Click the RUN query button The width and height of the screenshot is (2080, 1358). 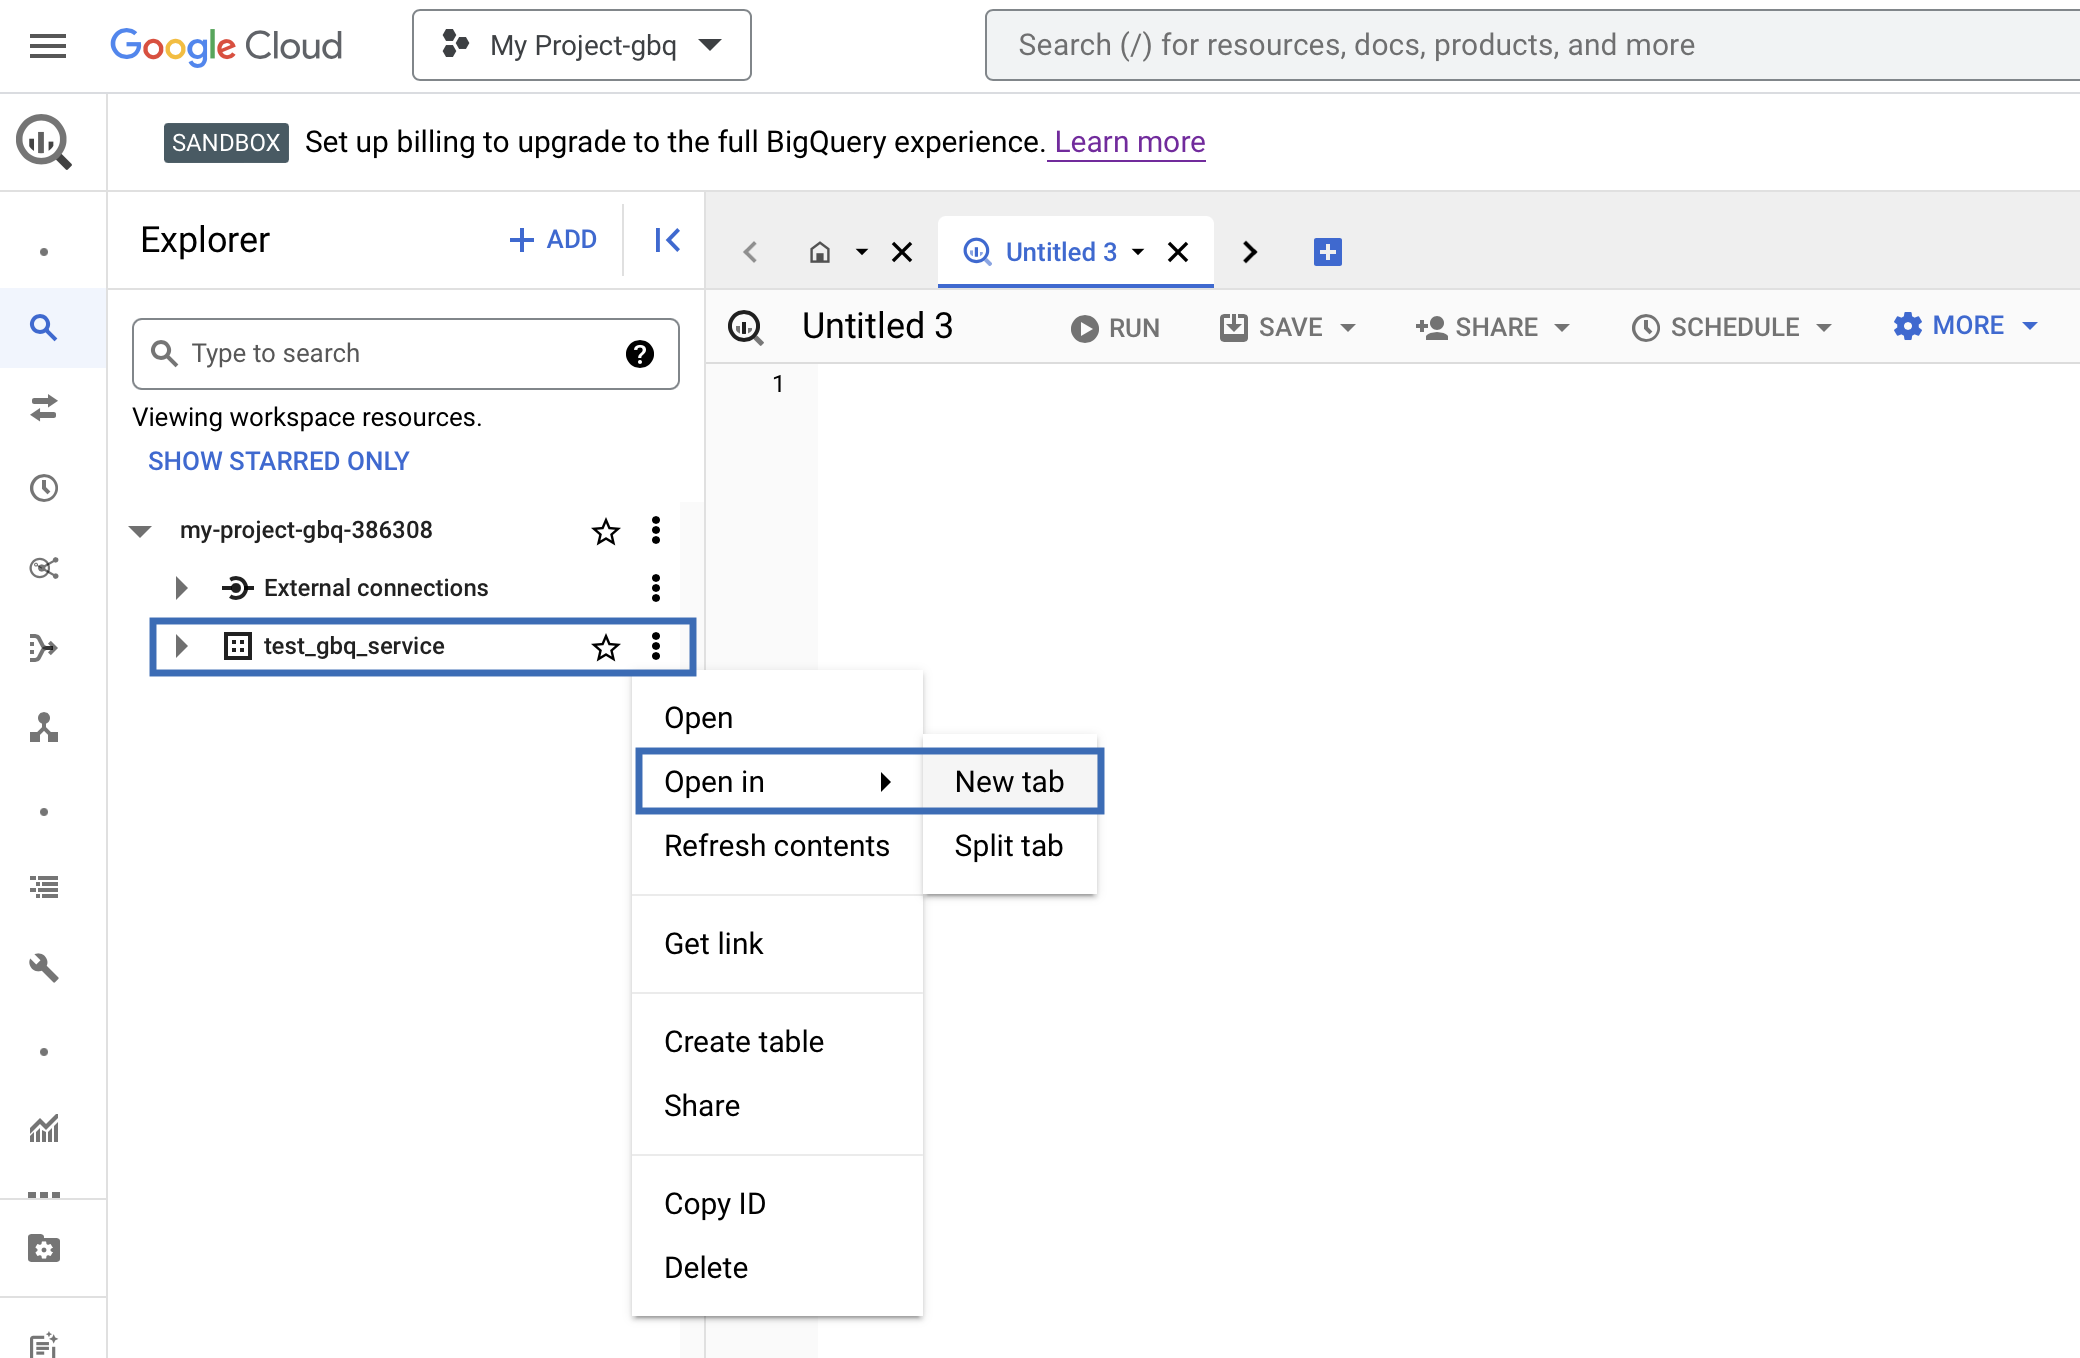1115,327
